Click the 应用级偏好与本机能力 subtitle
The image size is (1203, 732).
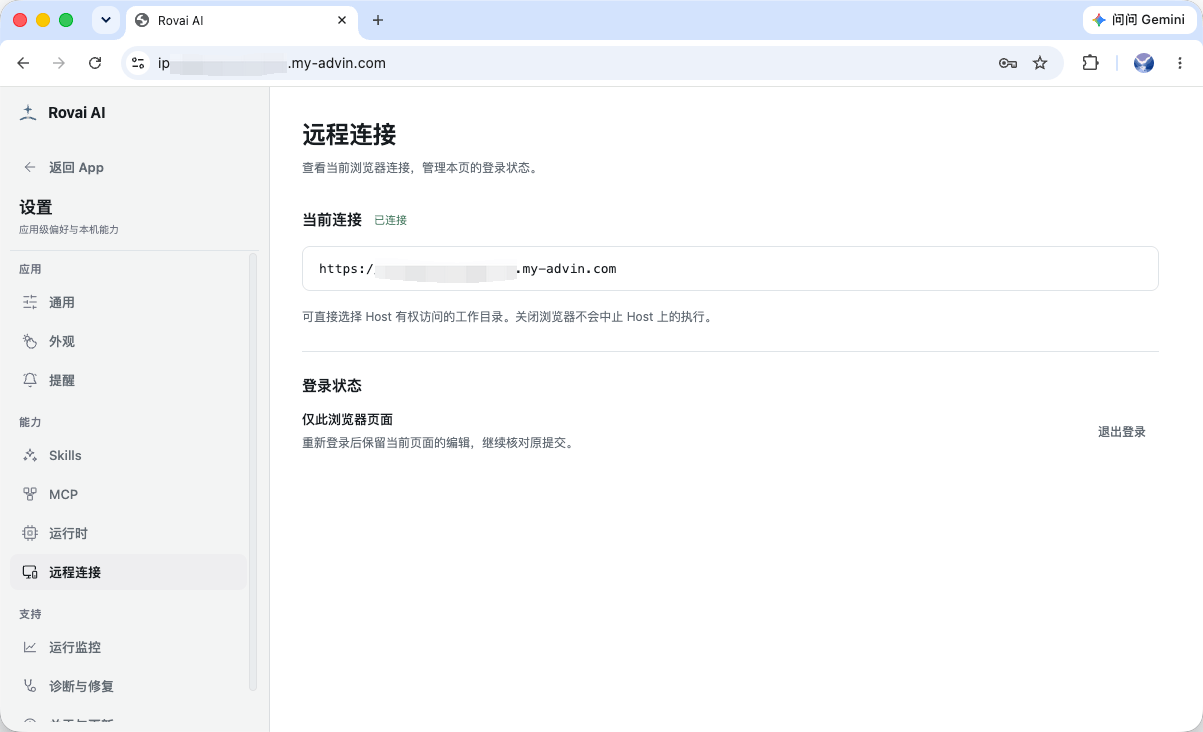pos(68,230)
